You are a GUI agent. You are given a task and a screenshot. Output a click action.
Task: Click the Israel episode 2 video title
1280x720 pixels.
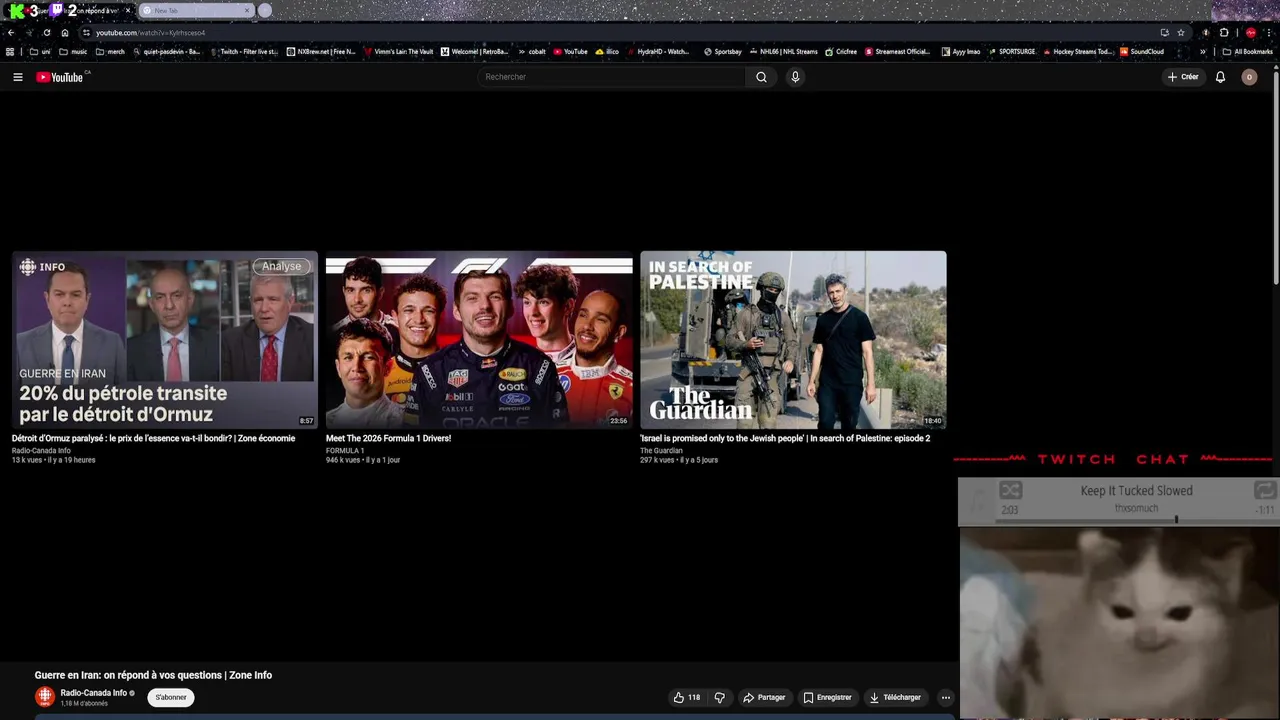tap(785, 438)
